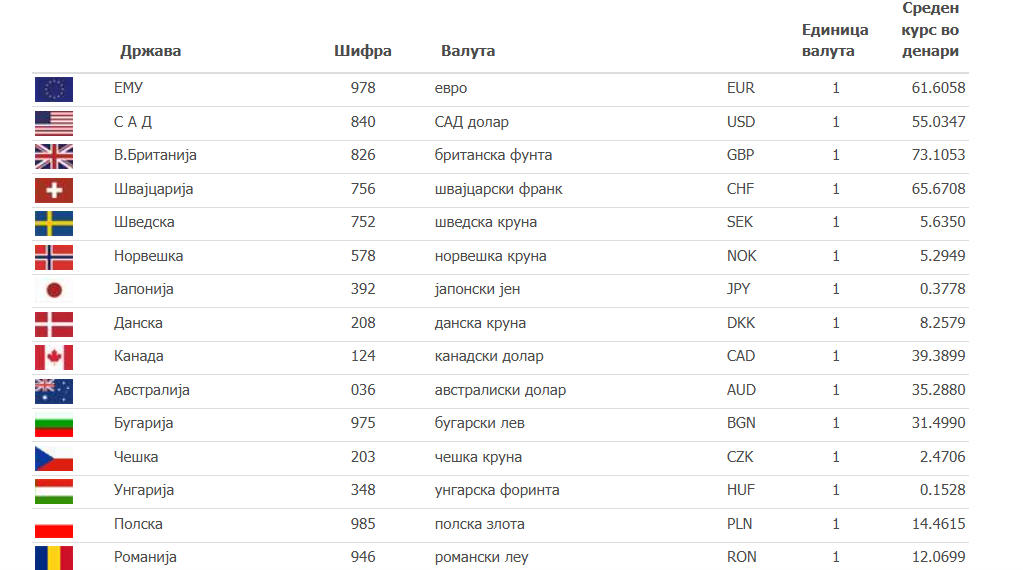Click the Czech Republic flag icon
Viewport: 1023px width, 570px height.
tap(54, 458)
